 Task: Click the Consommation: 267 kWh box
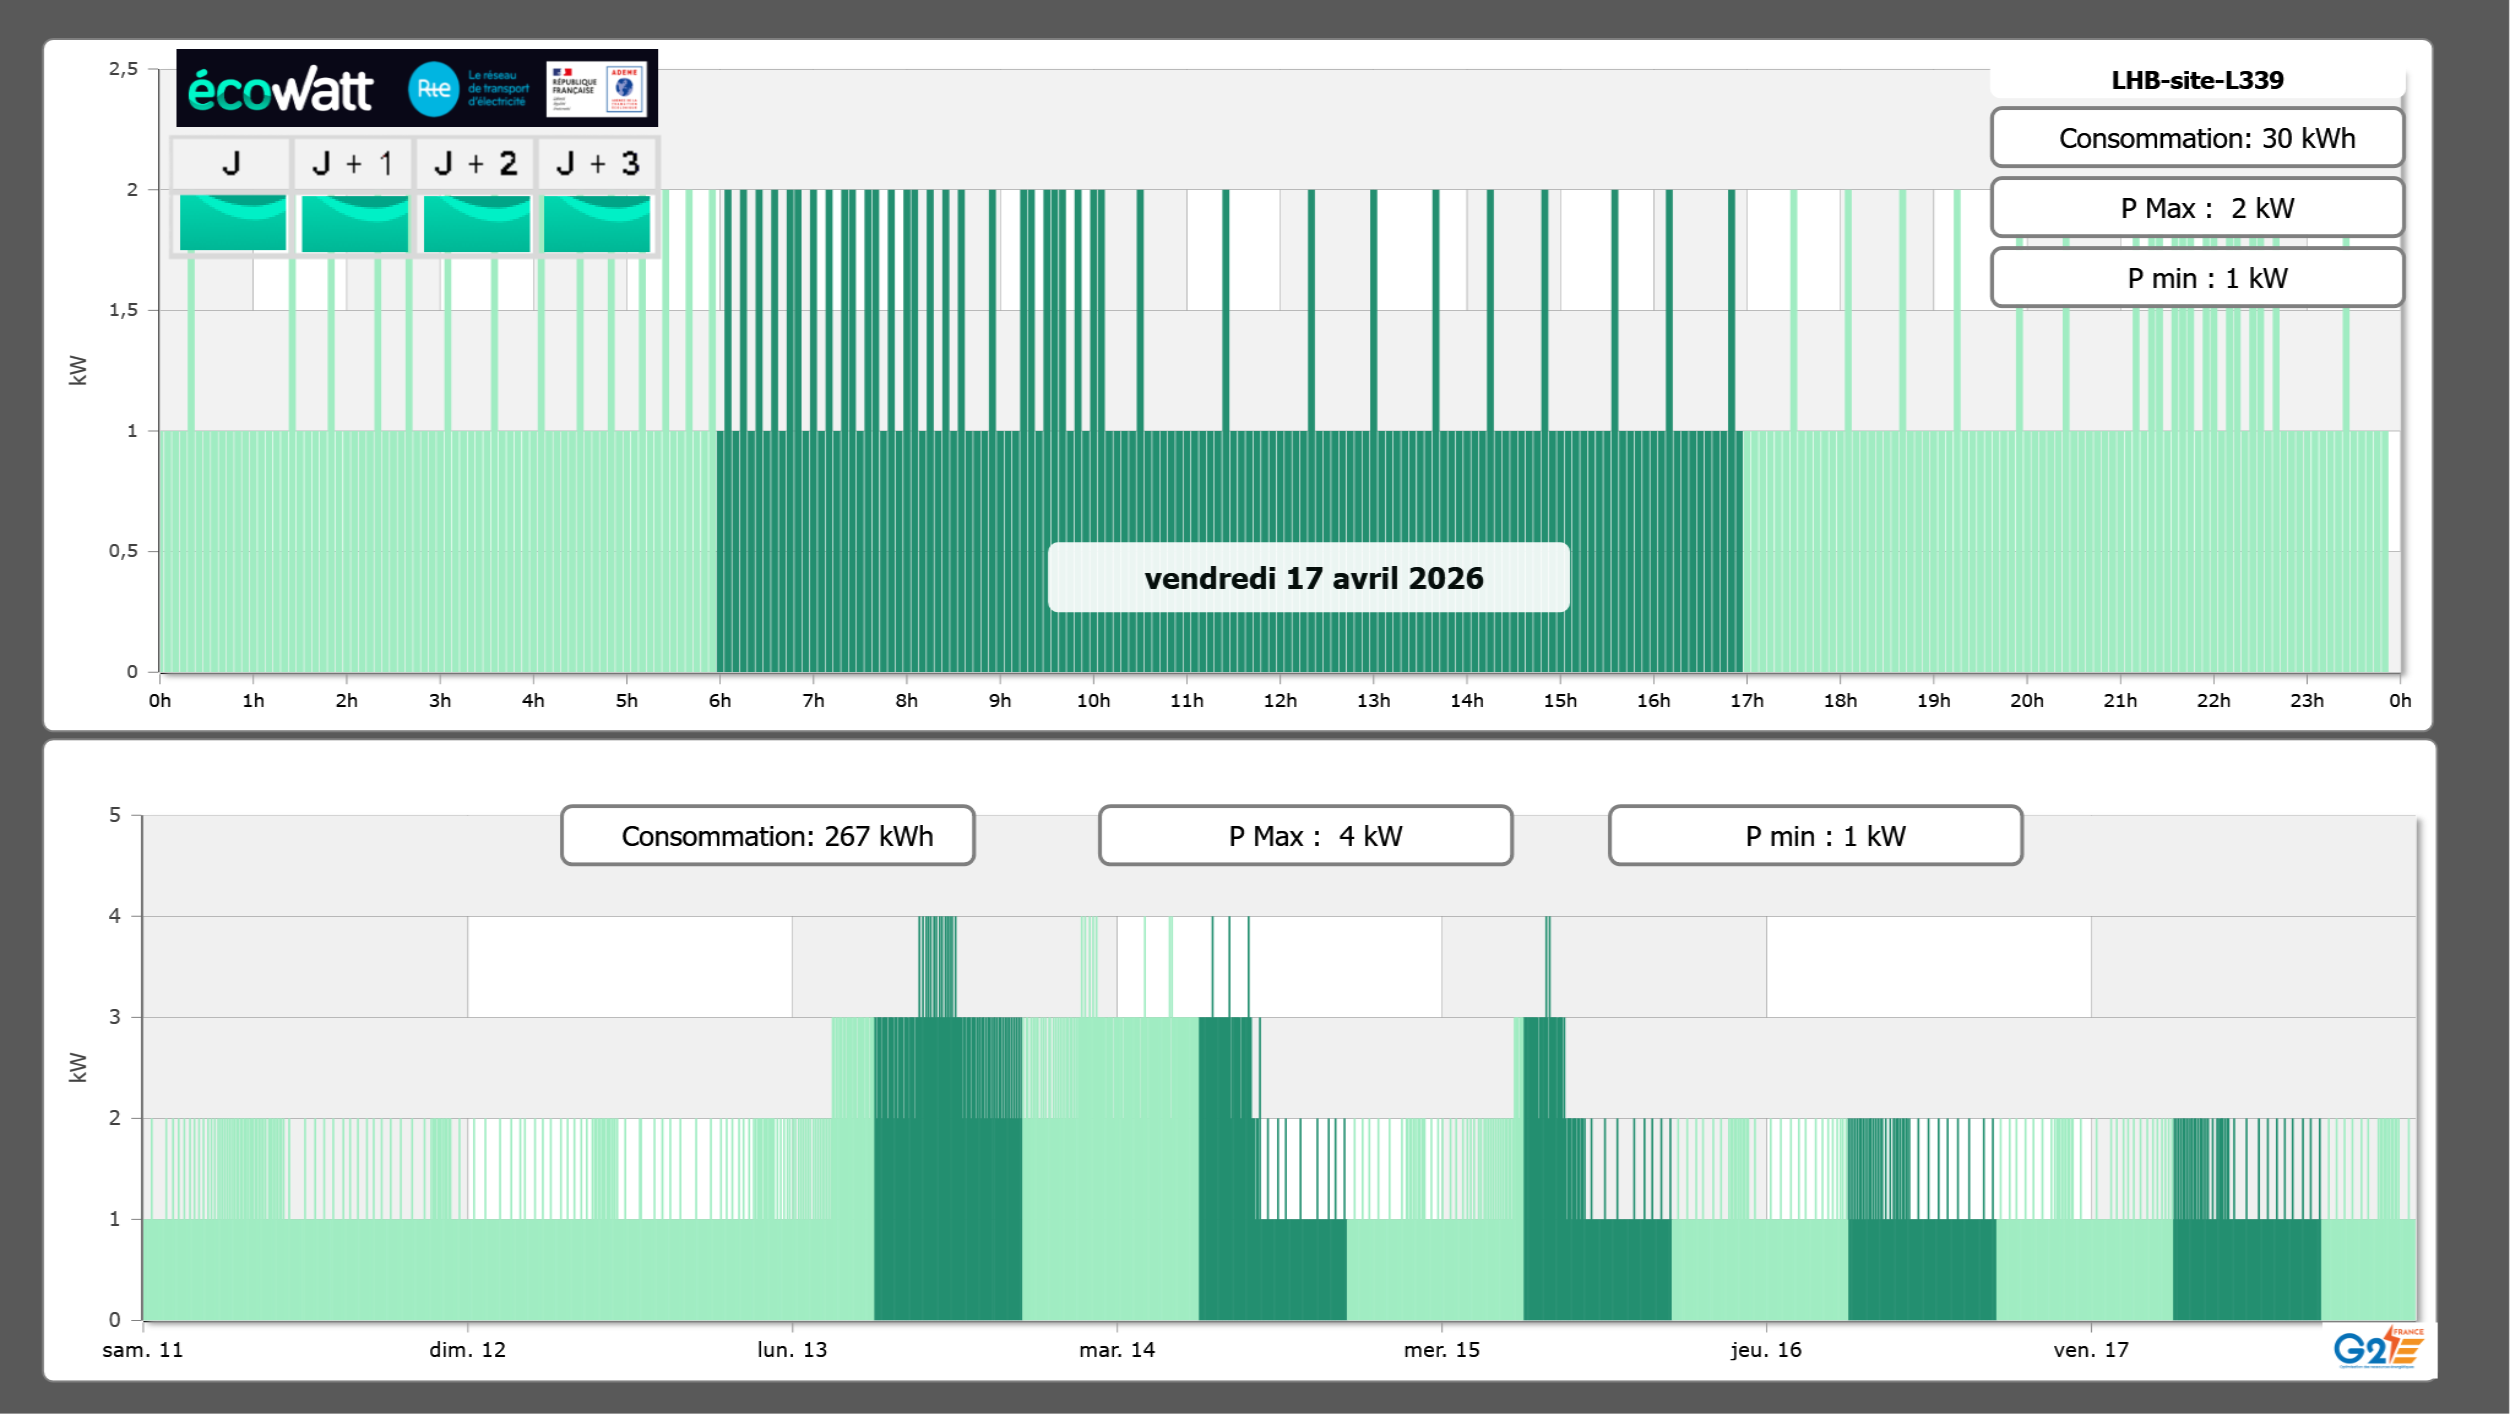(x=767, y=836)
